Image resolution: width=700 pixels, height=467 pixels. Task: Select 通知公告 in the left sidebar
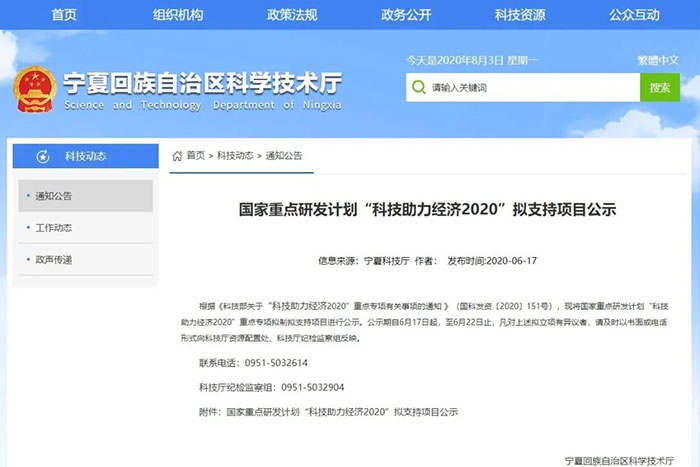[x=54, y=196]
